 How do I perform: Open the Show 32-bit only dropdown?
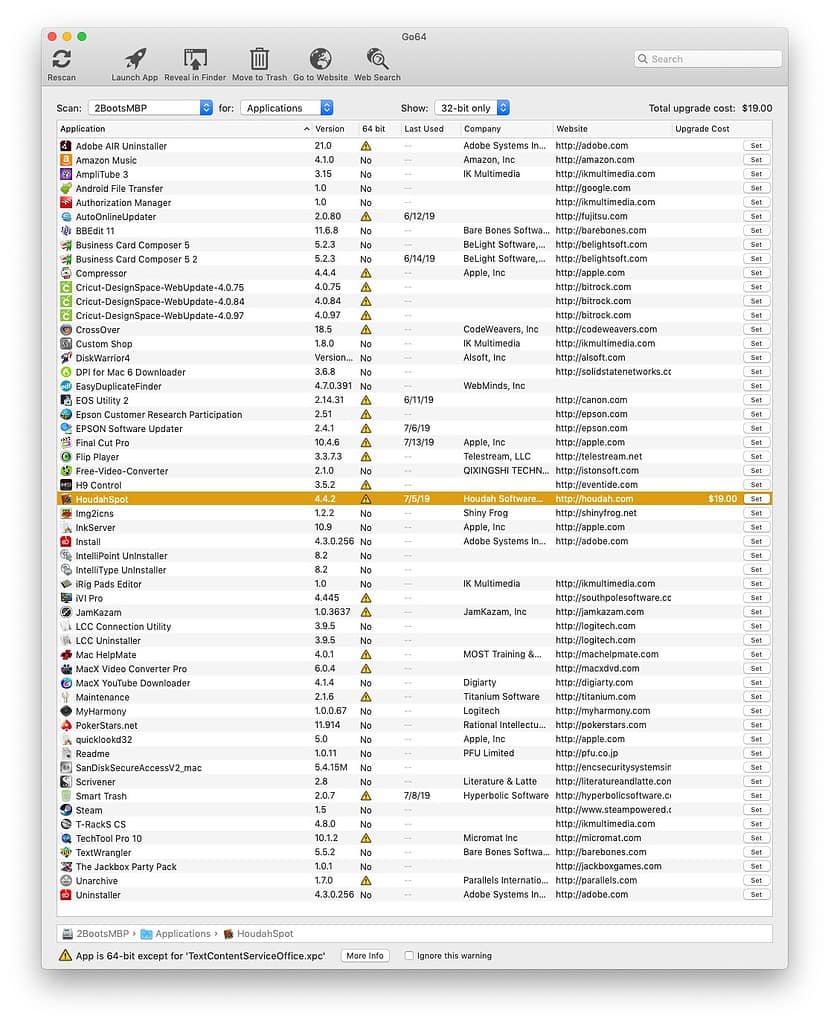[472, 108]
